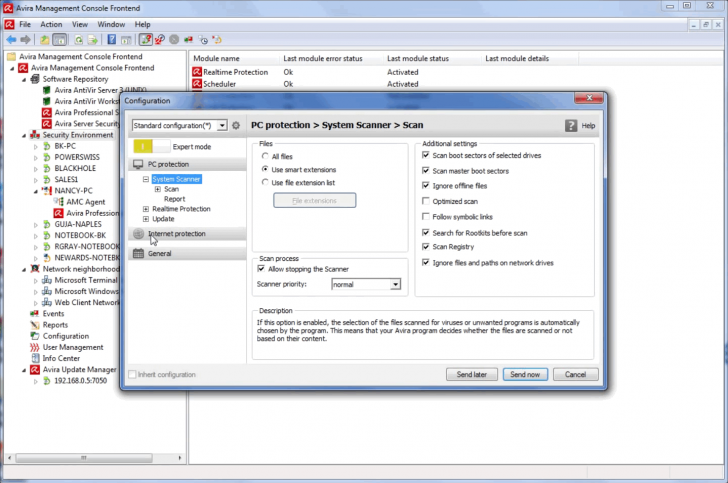Toggle the Expert mode switch
The height and width of the screenshot is (483, 728).
tap(151, 147)
